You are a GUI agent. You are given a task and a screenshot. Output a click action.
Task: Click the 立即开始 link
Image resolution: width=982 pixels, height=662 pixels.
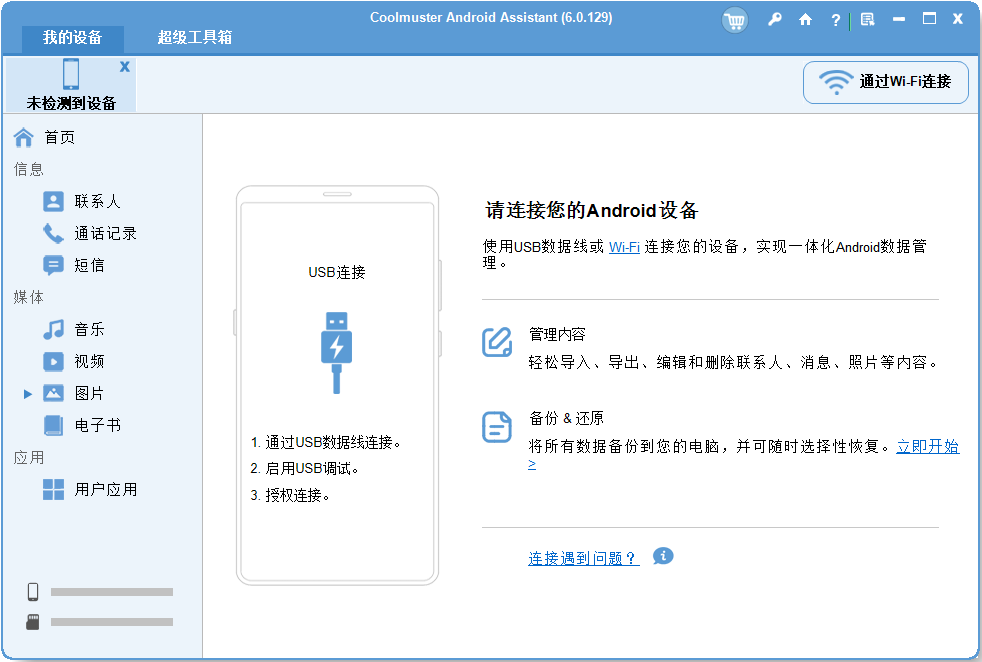pos(928,447)
